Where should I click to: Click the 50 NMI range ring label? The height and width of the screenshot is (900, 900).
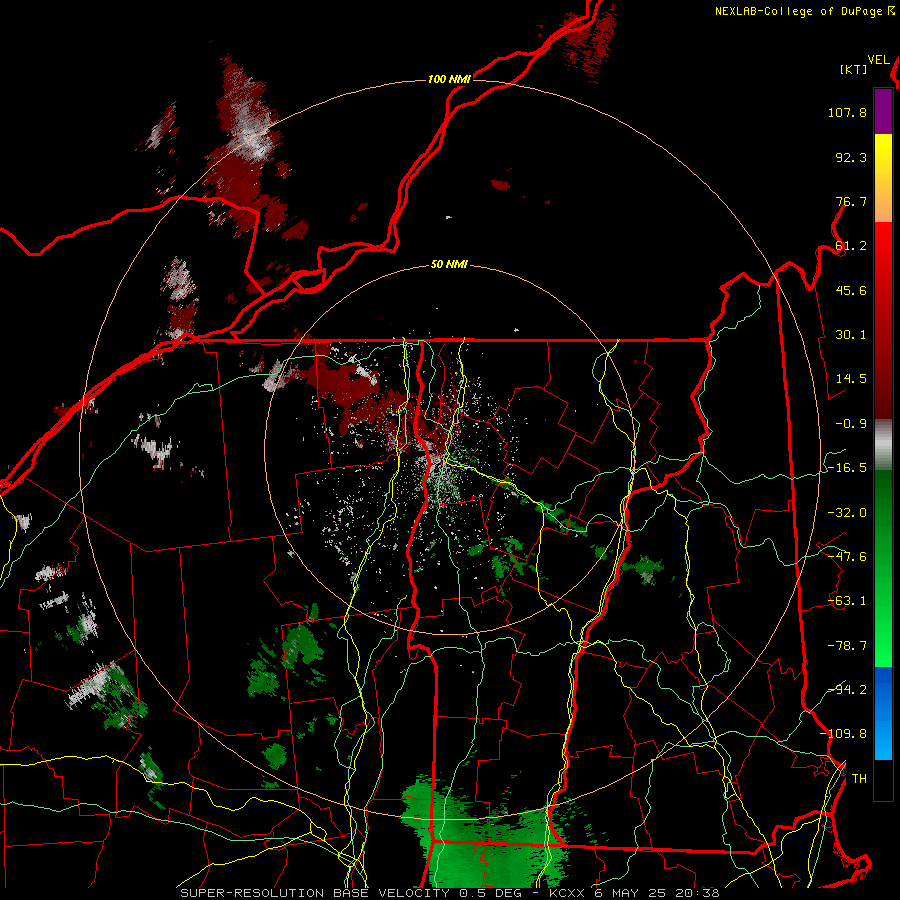(449, 265)
